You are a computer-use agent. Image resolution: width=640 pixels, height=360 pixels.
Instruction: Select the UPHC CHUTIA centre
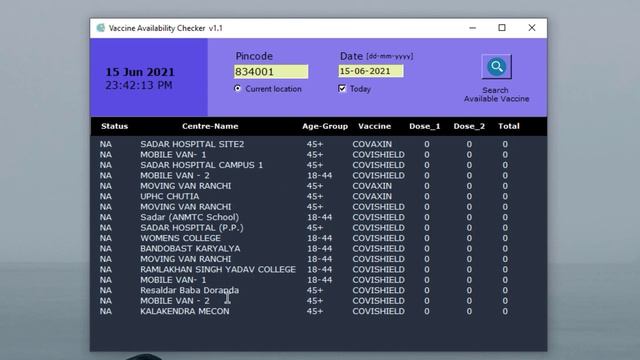tap(169, 196)
